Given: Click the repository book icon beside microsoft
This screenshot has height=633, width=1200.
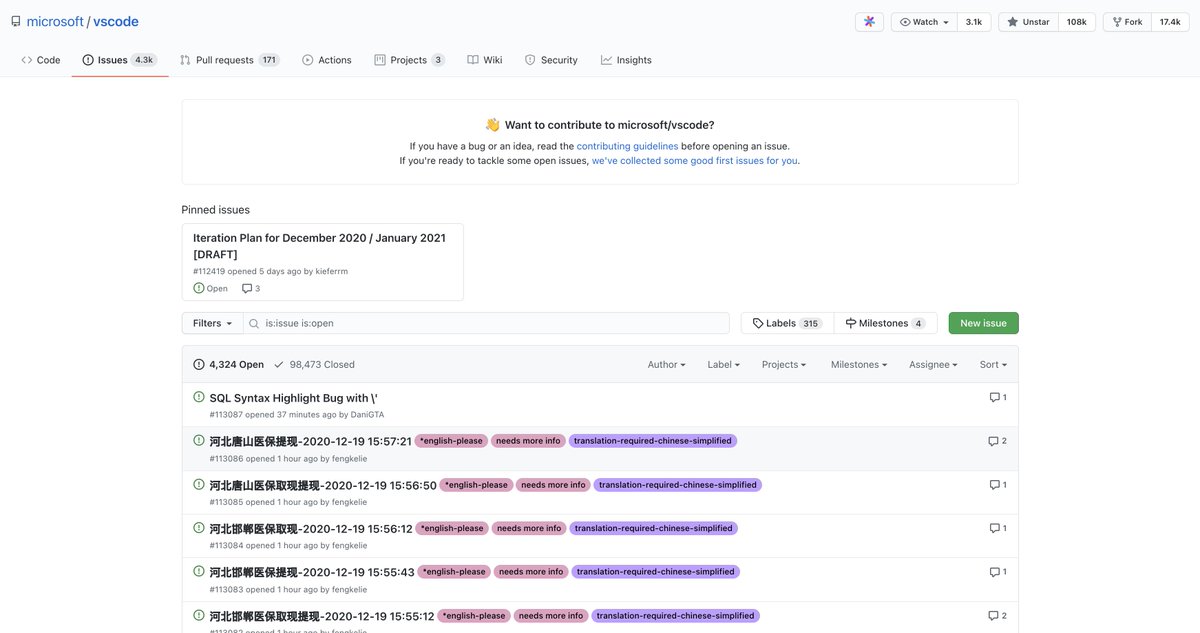Looking at the screenshot, I should [x=16, y=21].
